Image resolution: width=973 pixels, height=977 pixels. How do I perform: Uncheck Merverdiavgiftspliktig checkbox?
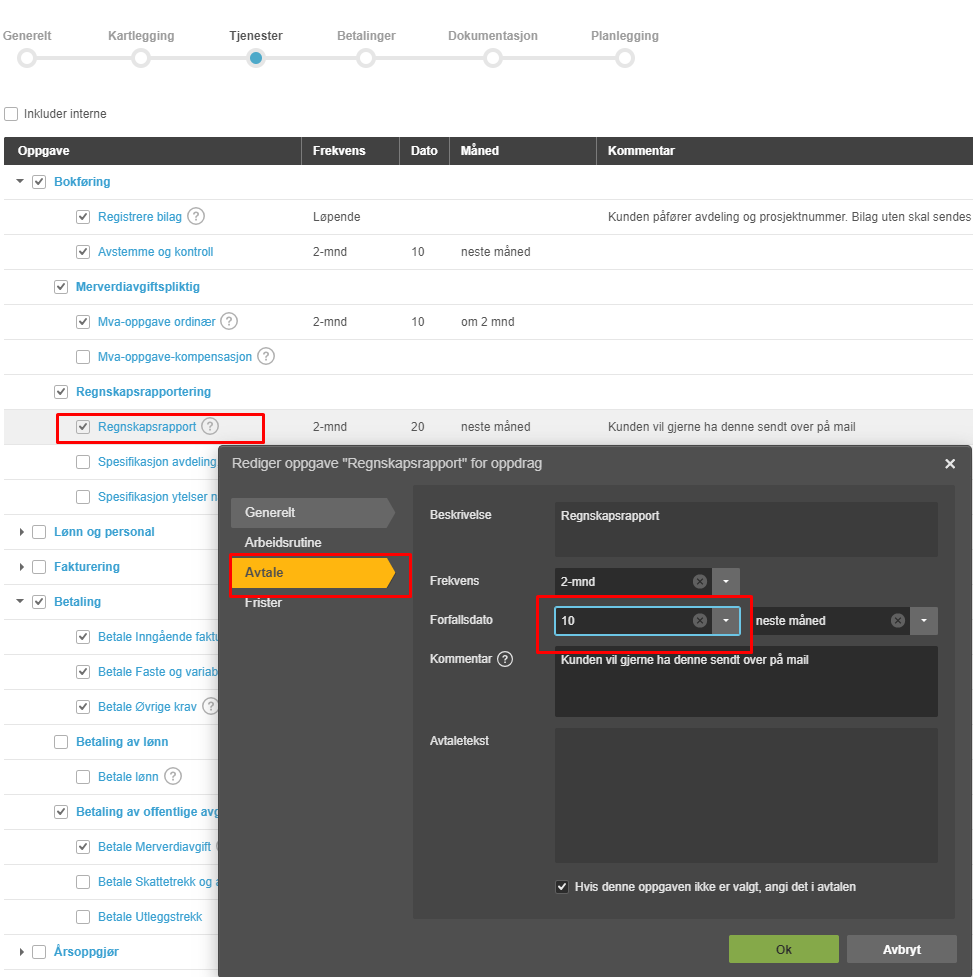(x=60, y=287)
